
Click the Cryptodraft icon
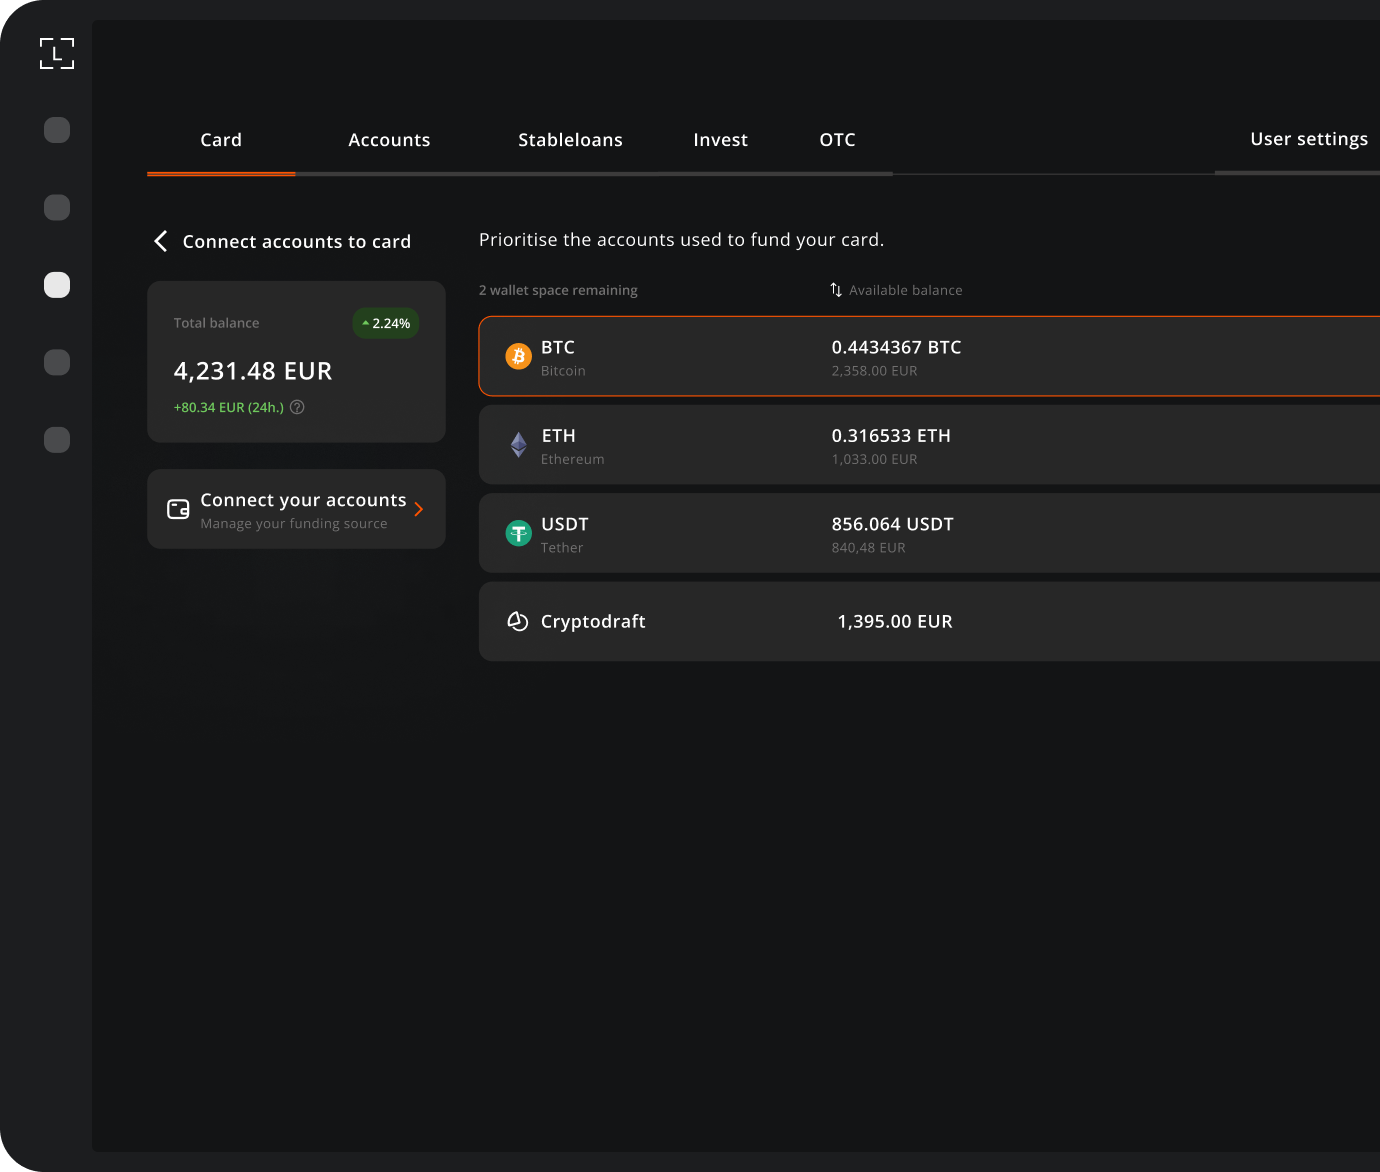click(517, 621)
